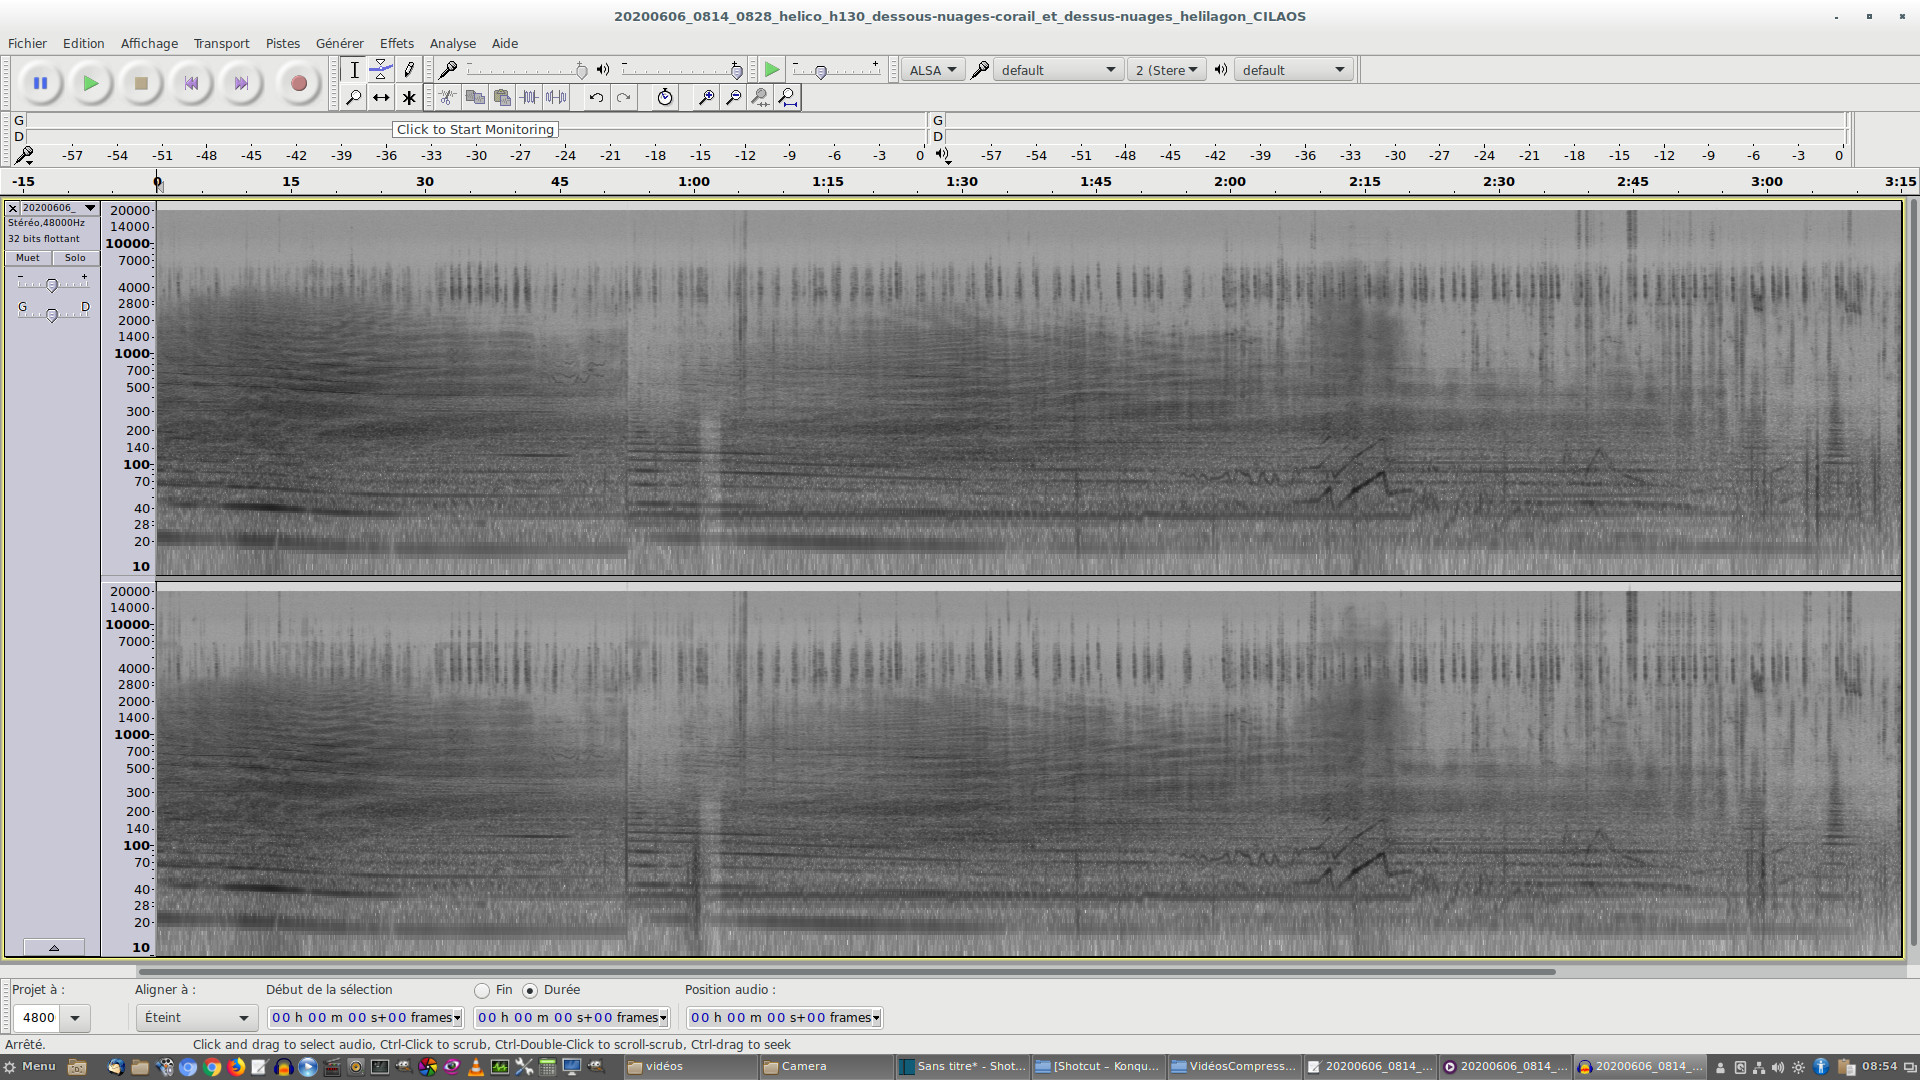The image size is (1920, 1080).
Task: Adjust the track gain slider
Action: click(52, 285)
